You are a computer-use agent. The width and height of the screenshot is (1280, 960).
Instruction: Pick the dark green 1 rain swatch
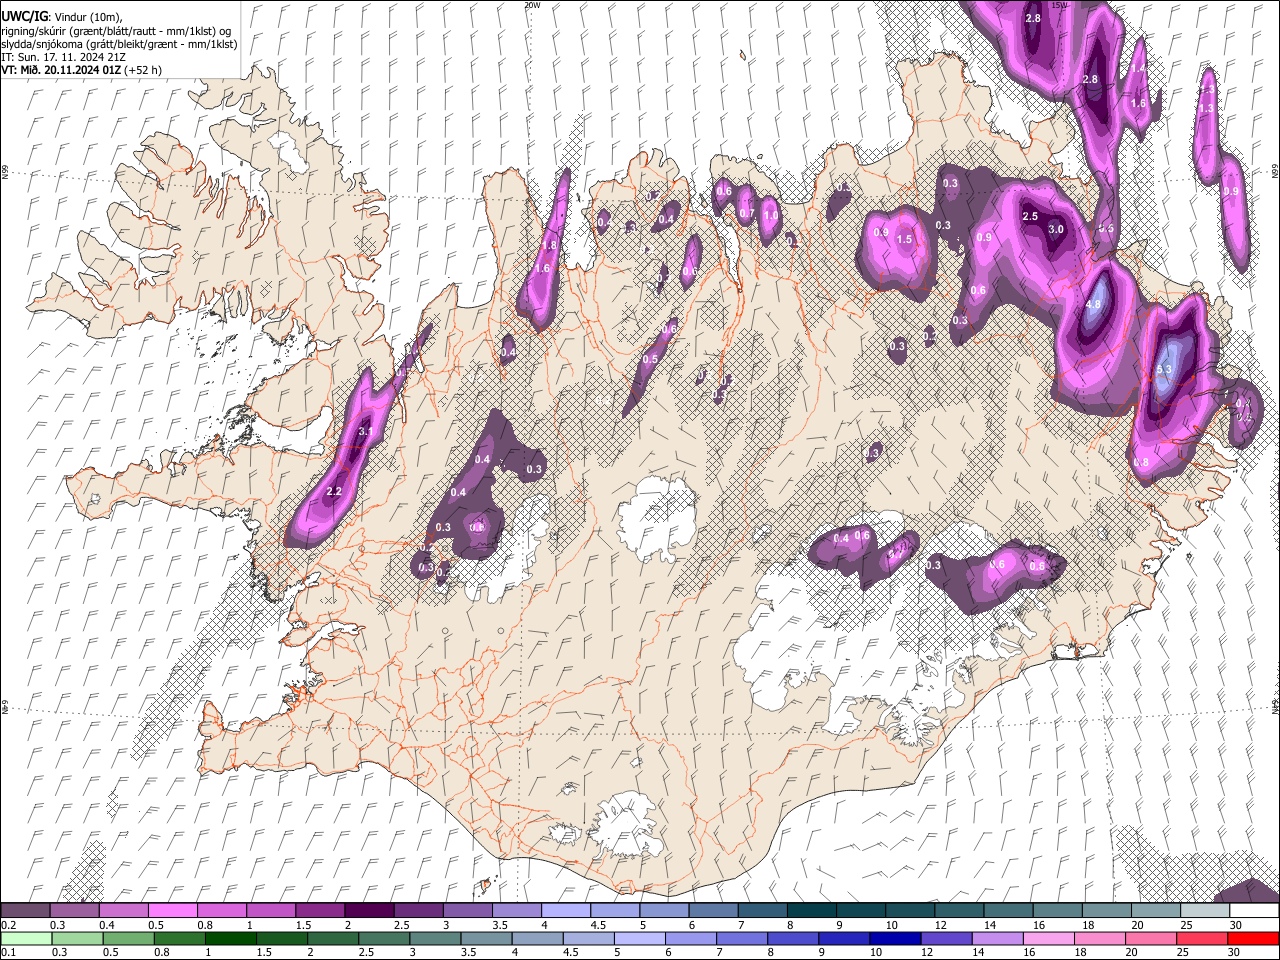(x=230, y=938)
